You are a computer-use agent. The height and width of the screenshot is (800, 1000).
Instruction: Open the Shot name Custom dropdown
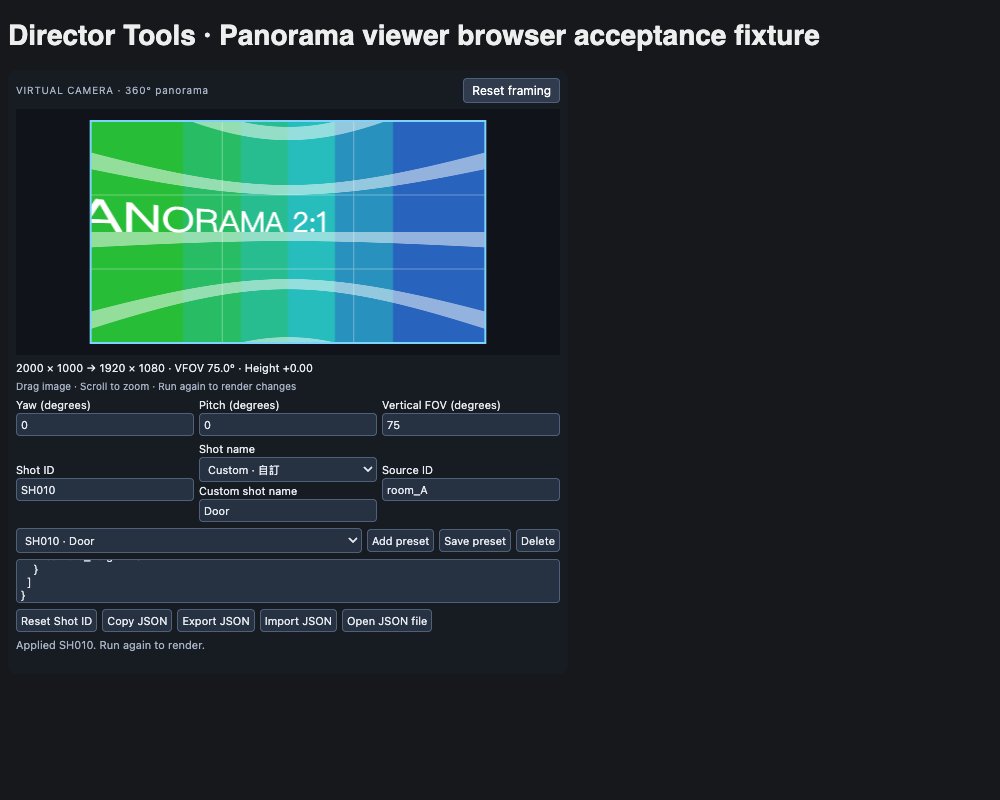(x=288, y=470)
